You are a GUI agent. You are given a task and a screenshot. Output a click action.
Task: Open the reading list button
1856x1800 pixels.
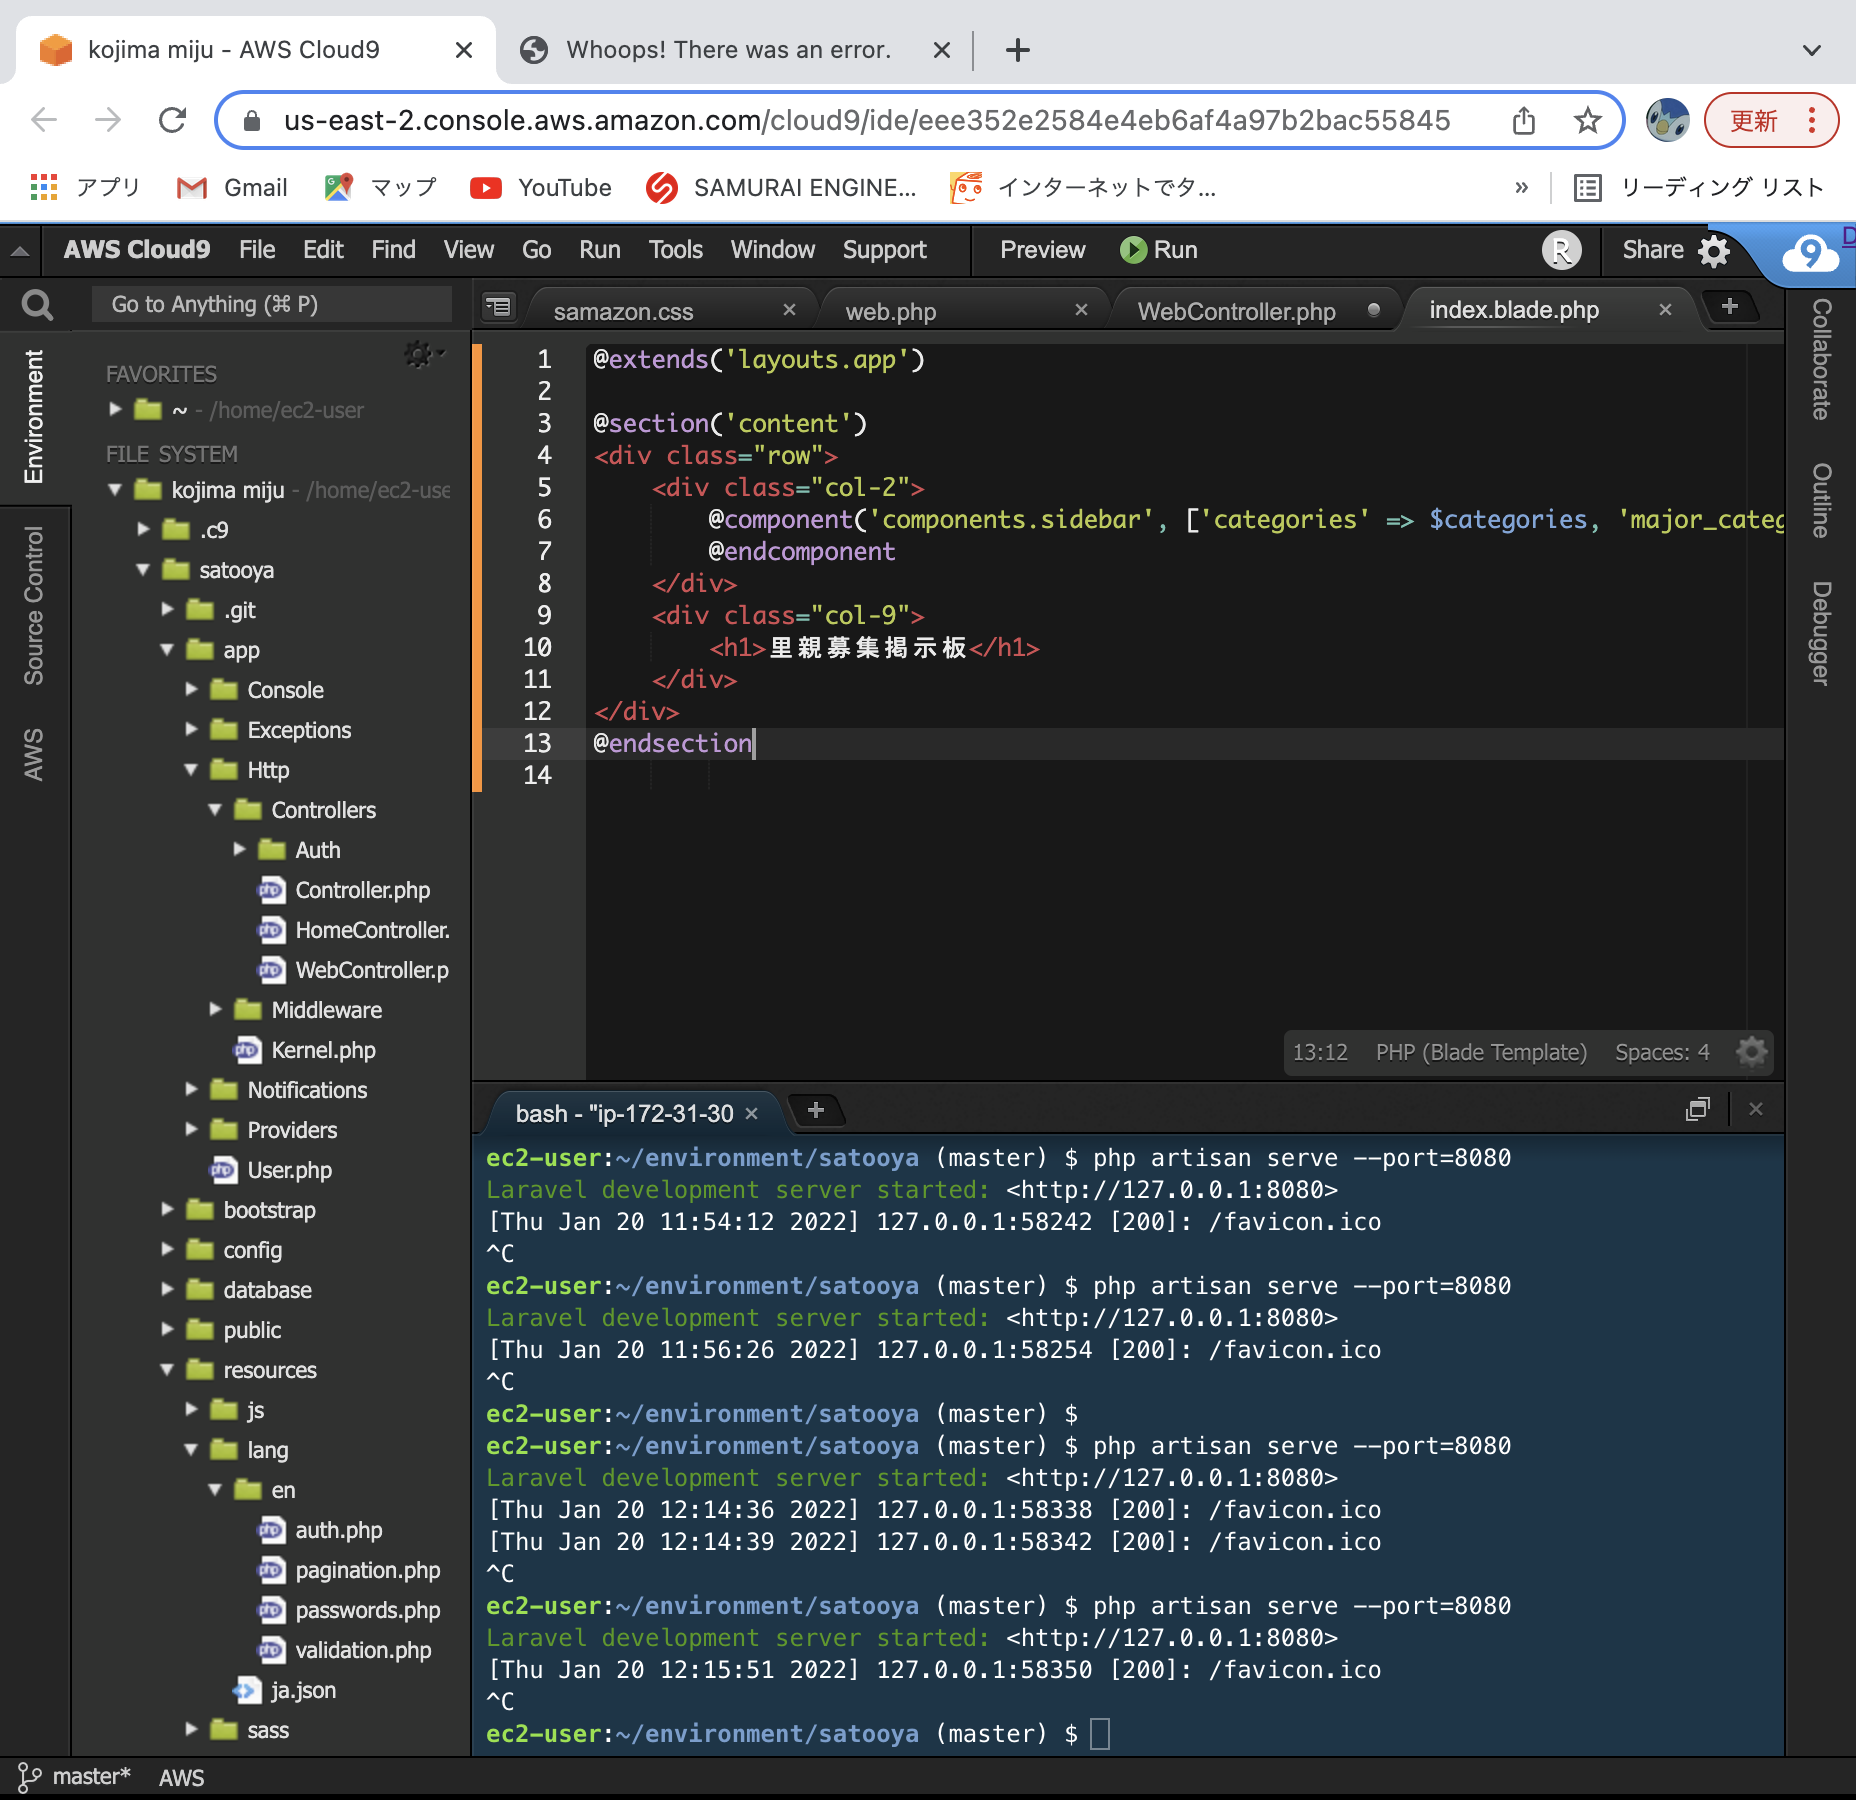tap(1699, 188)
